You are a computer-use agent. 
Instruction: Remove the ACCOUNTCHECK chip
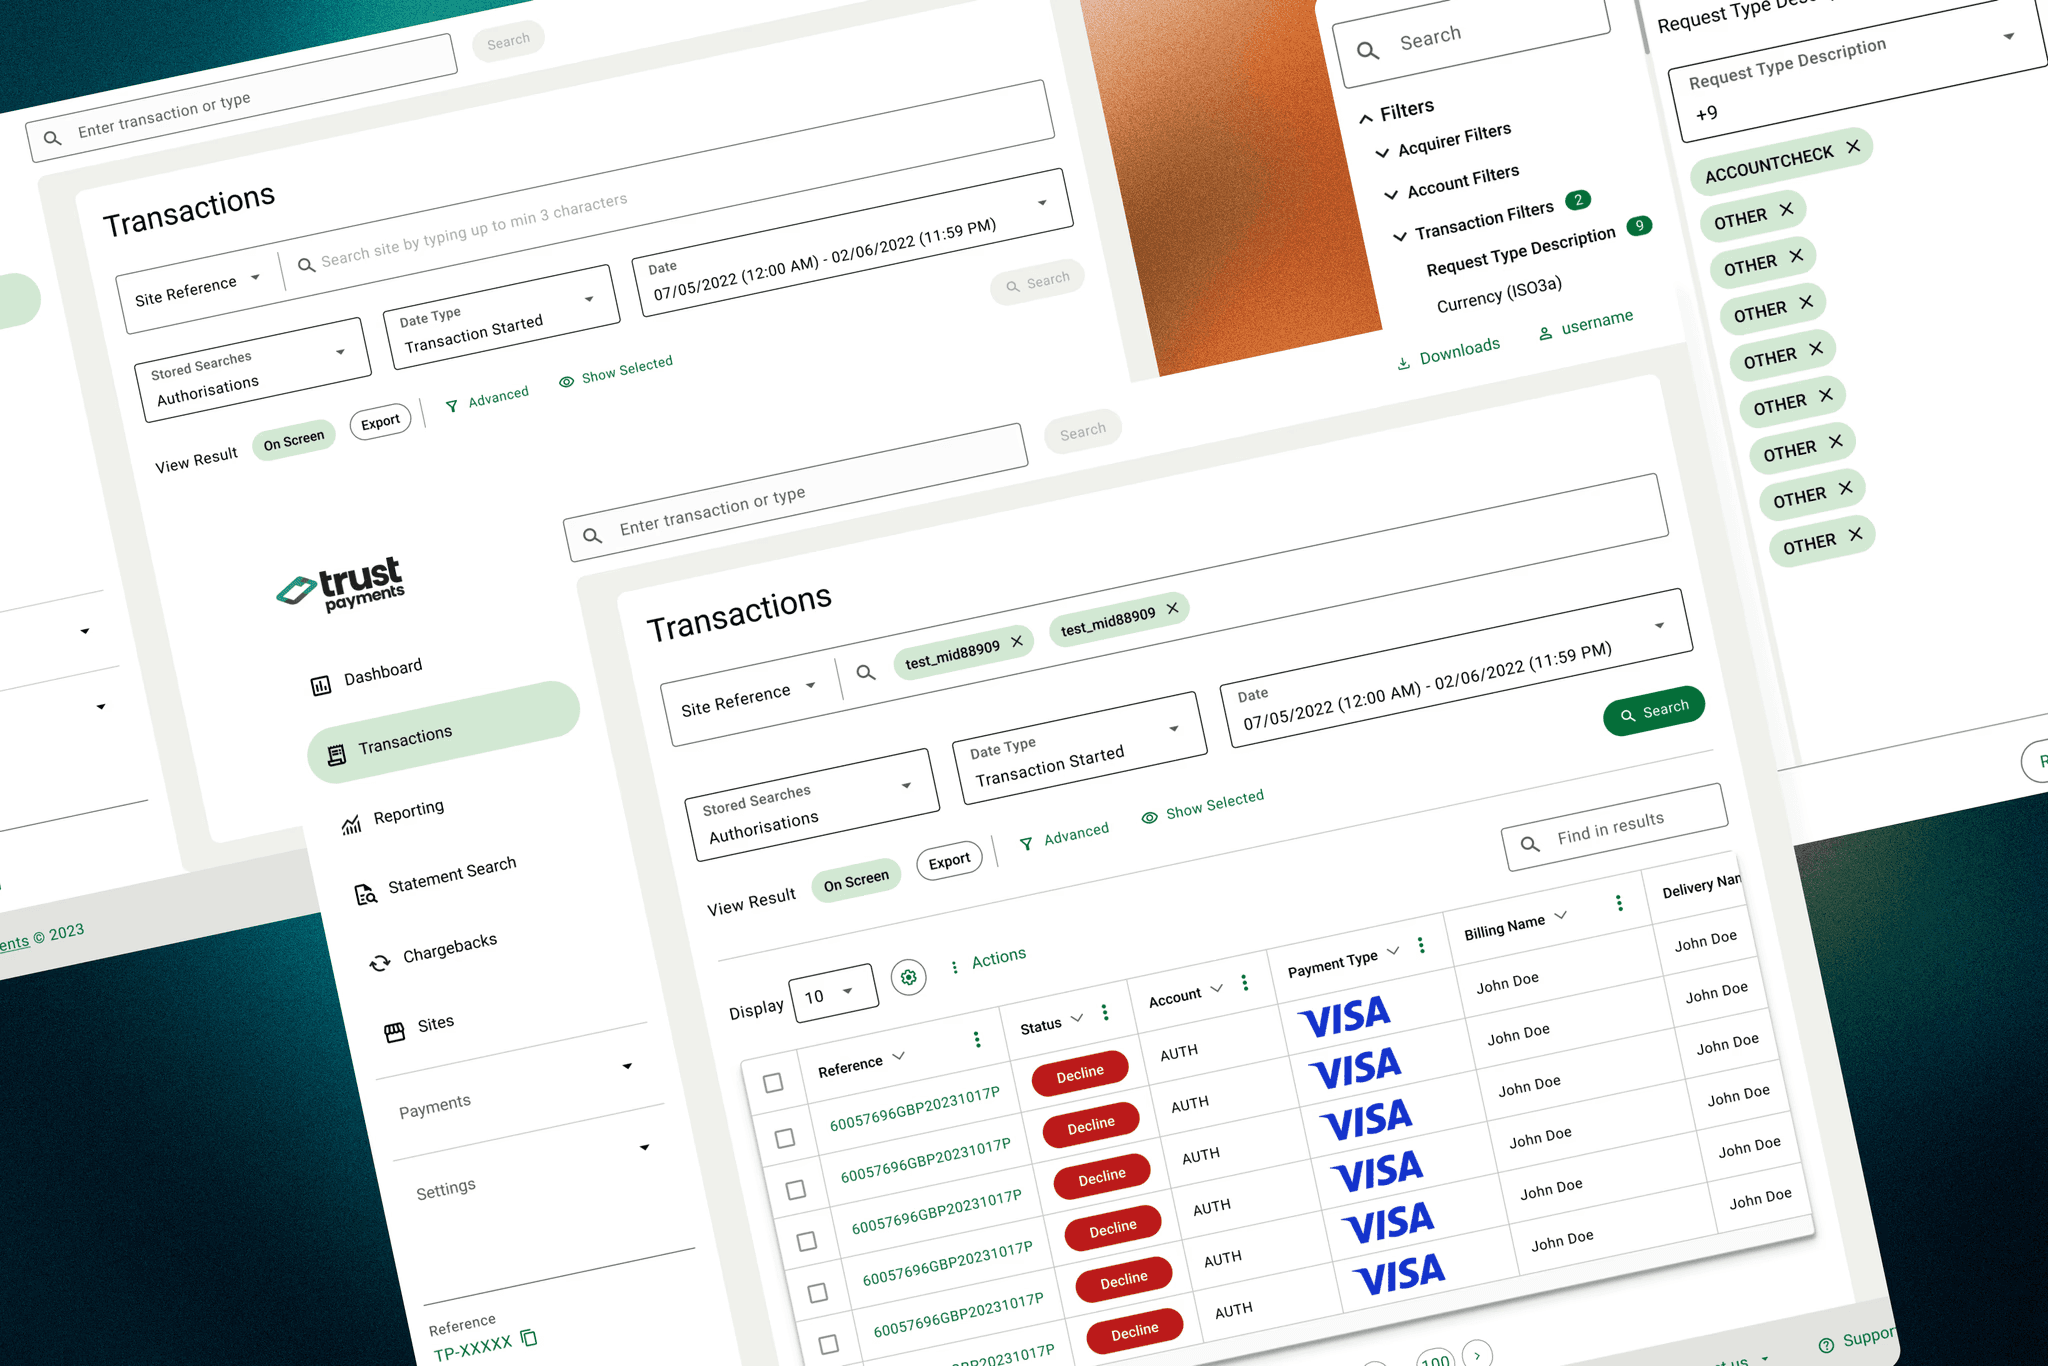tap(1853, 146)
